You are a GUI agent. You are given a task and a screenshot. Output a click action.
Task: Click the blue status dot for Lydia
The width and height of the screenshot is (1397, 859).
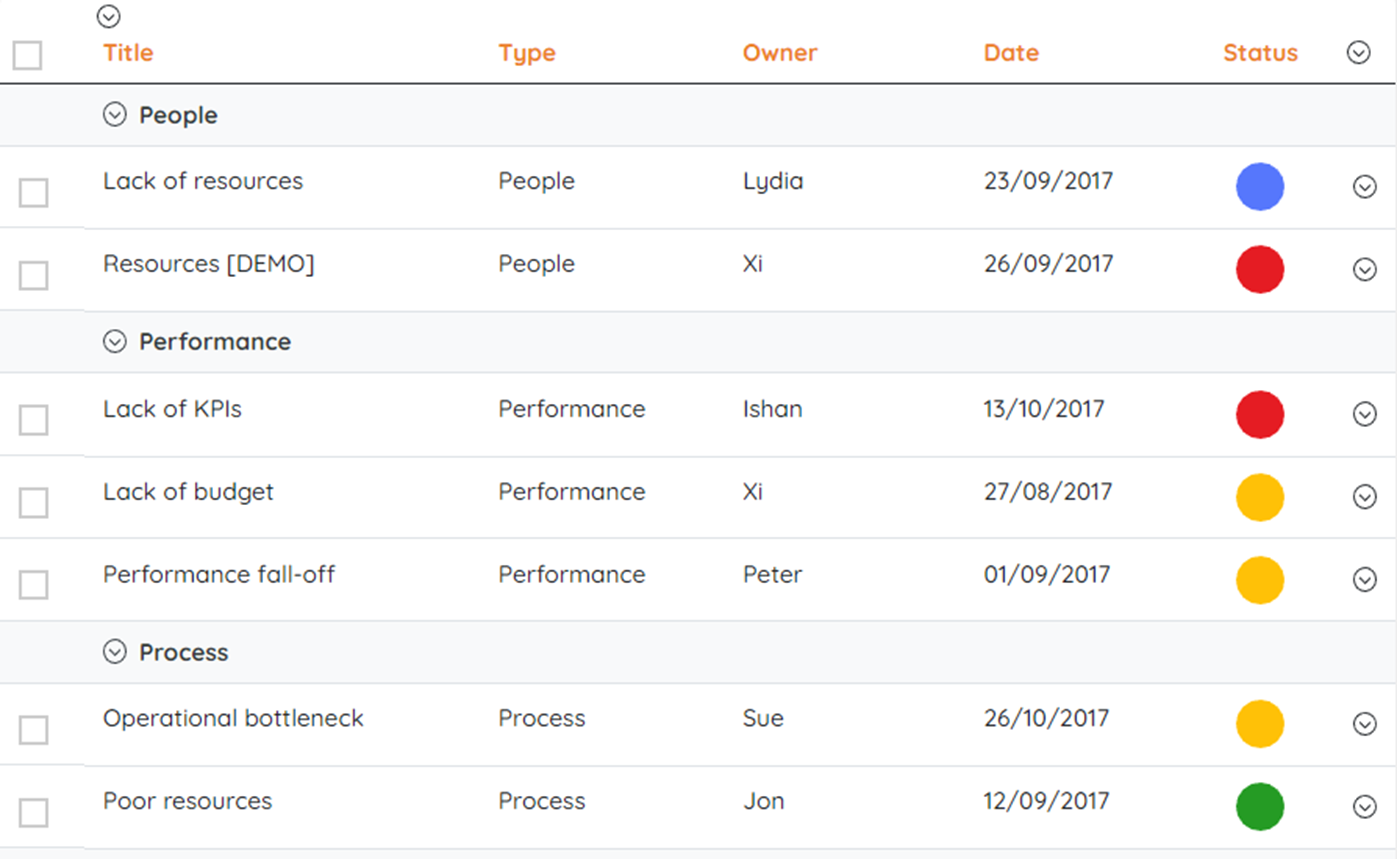(x=1260, y=187)
